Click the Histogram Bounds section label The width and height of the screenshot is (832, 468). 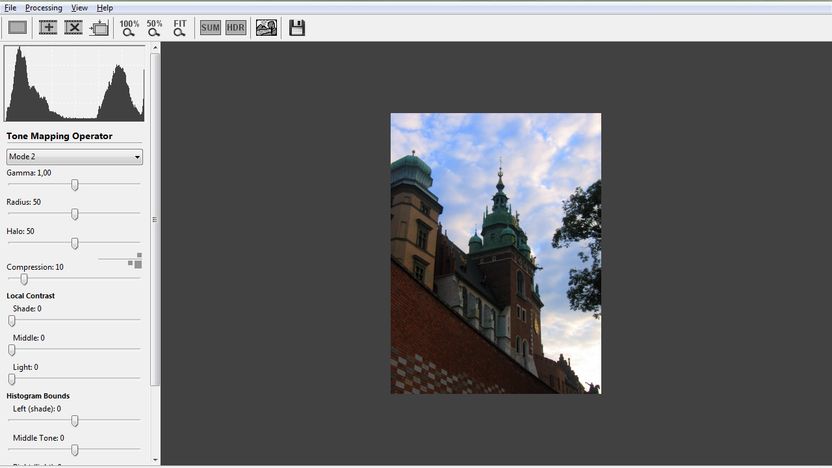click(38, 396)
